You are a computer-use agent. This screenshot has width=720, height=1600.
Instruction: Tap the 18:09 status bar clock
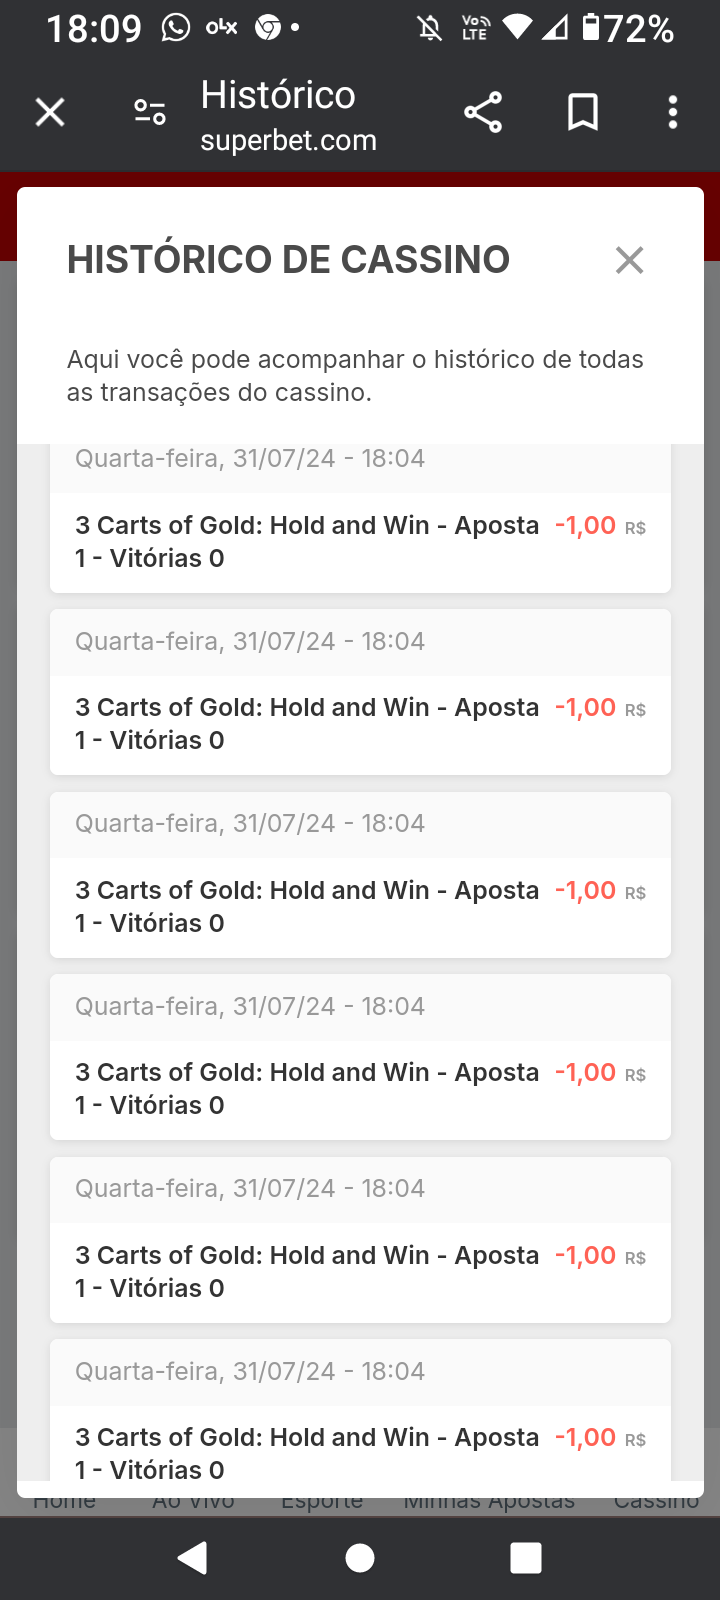pos(94,28)
